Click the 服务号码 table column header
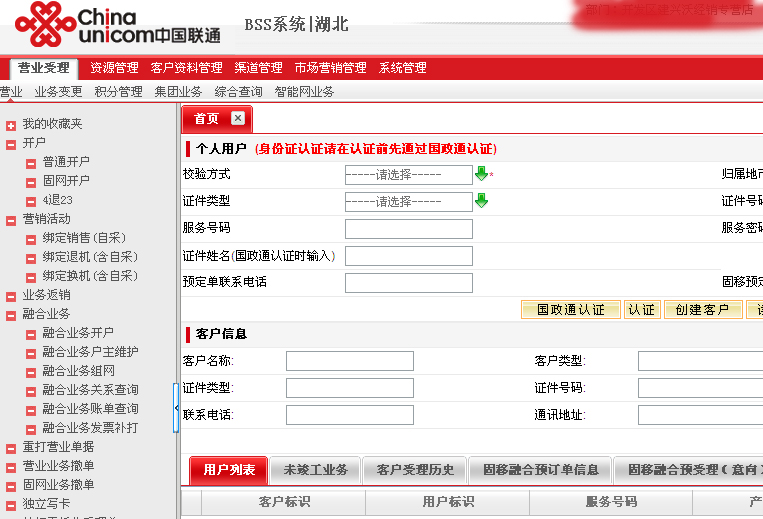 (611, 501)
